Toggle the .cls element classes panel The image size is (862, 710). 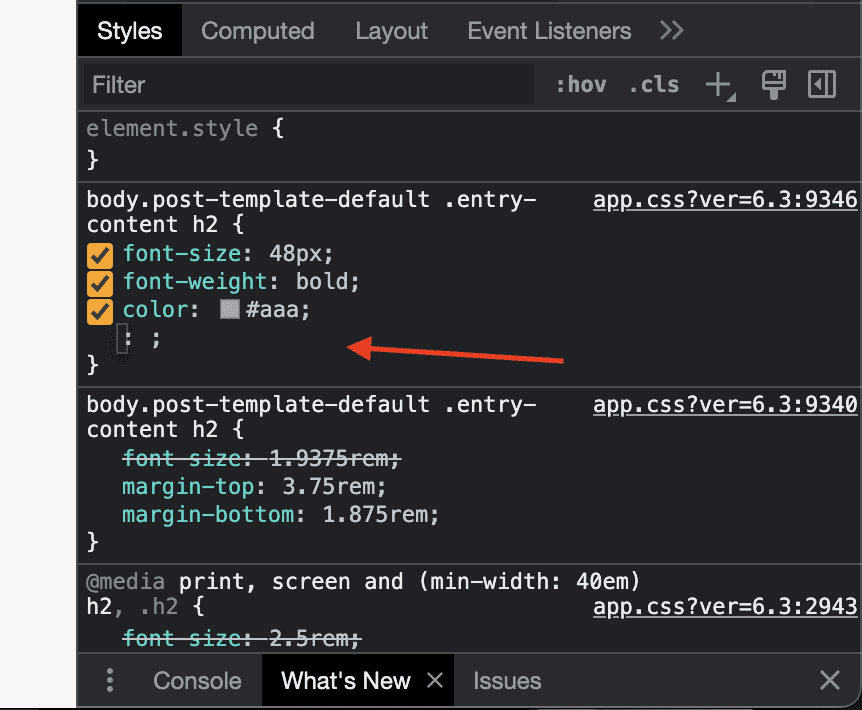pos(654,85)
